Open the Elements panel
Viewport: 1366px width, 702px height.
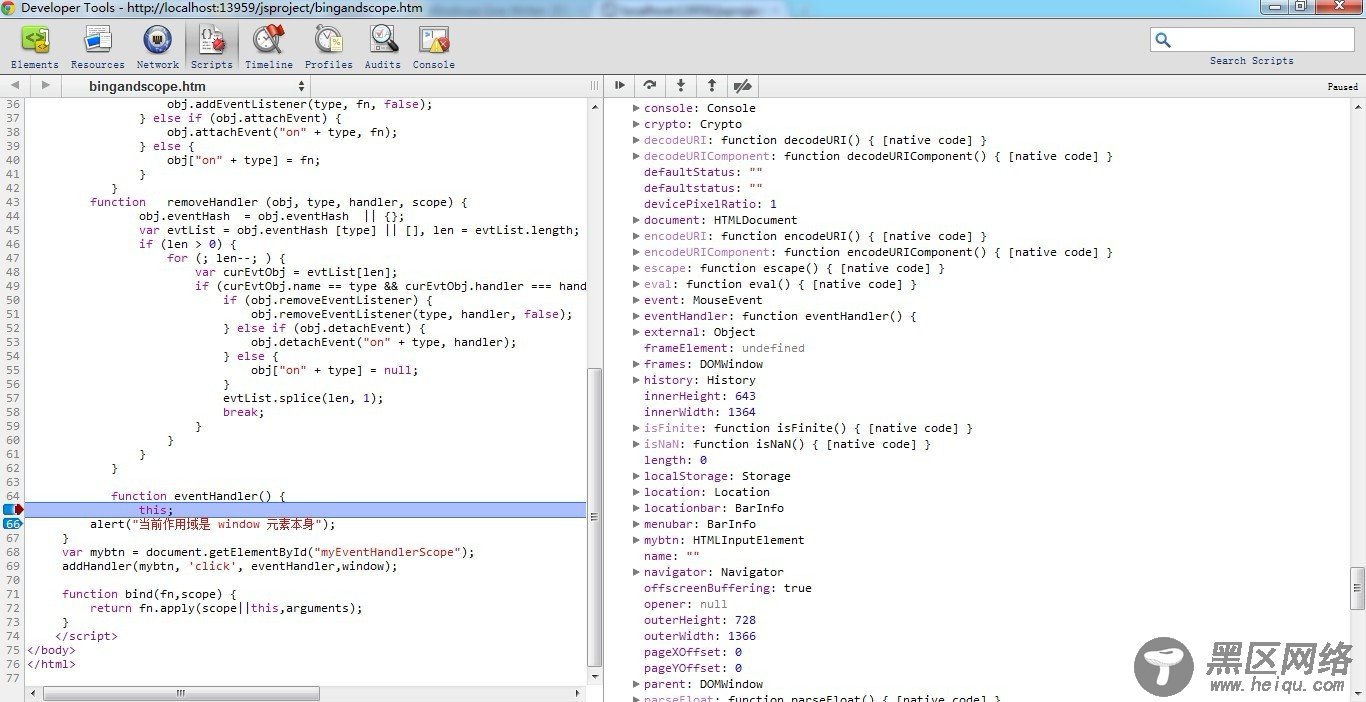(35, 47)
